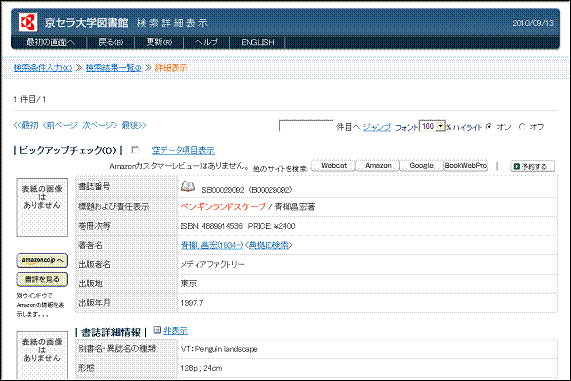Image resolution: width=571 pixels, height=381 pixels.
Task: Search other sites with Google button
Action: pyautogui.click(x=421, y=165)
